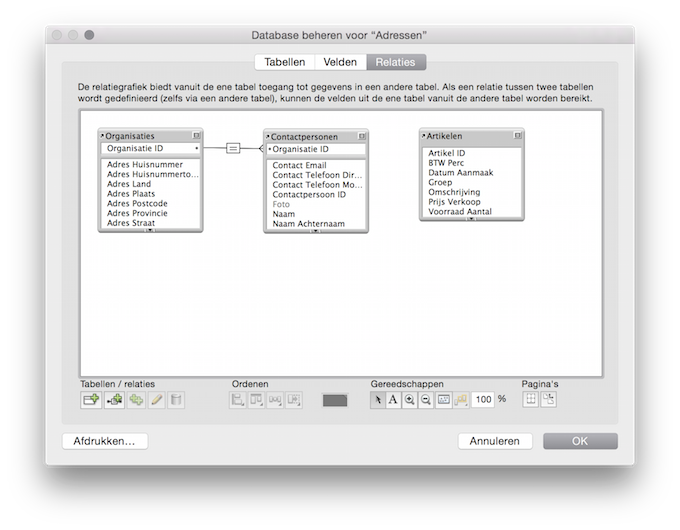Select the zoom in magnifier tool
680x530 pixels.
[409, 399]
